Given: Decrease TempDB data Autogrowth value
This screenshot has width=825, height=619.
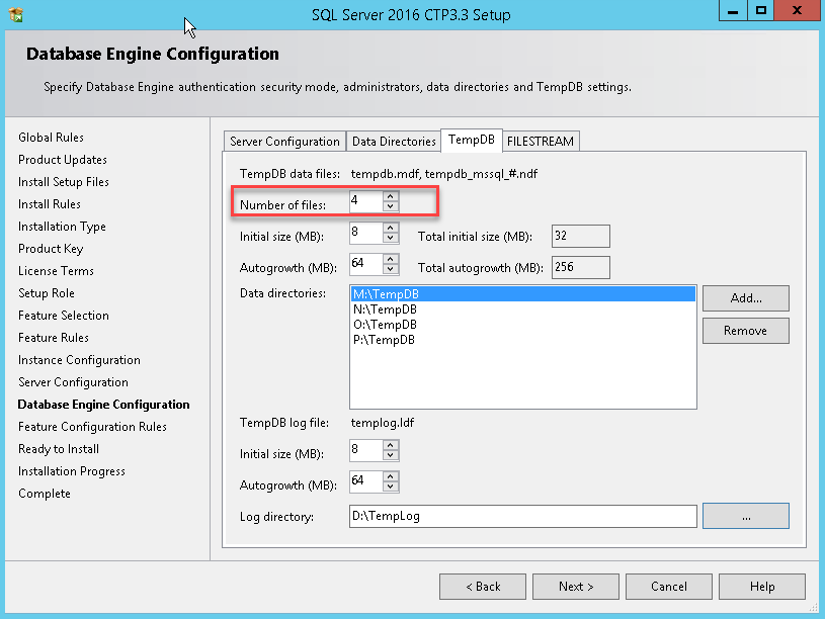Looking at the screenshot, I should [390, 271].
